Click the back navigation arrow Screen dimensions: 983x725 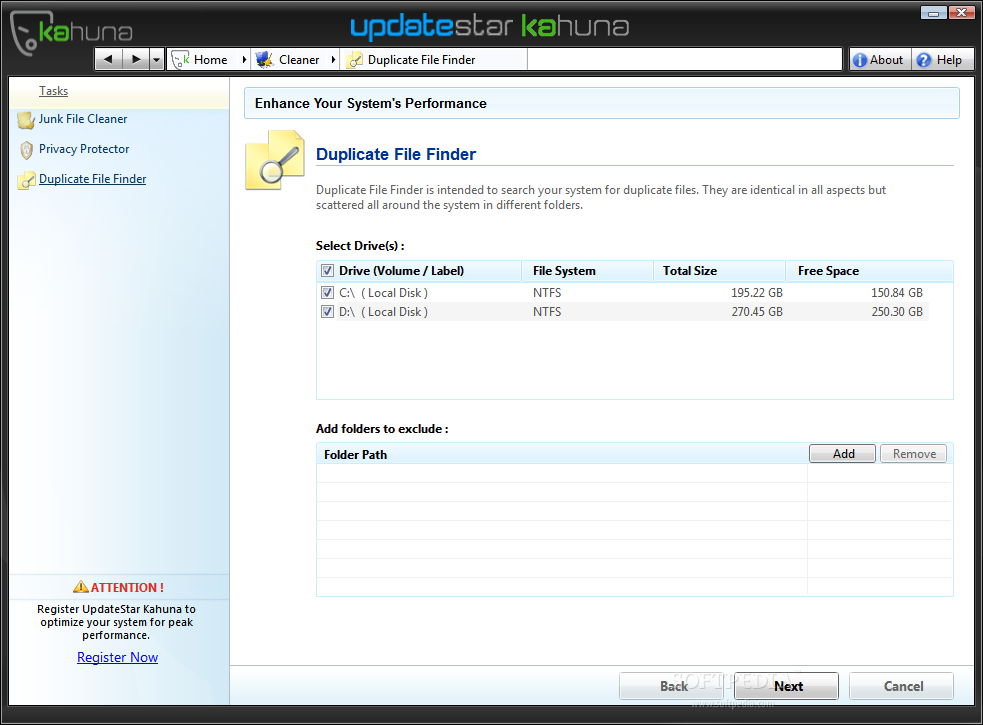pyautogui.click(x=108, y=60)
